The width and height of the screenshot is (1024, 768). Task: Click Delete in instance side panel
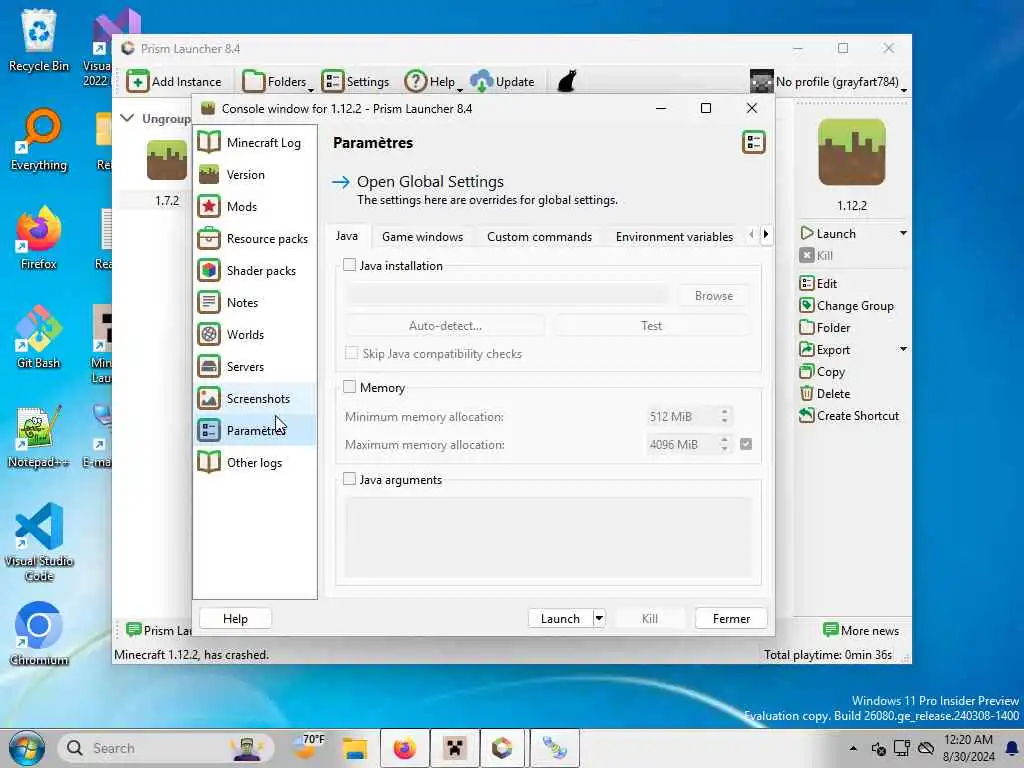[x=825, y=394]
